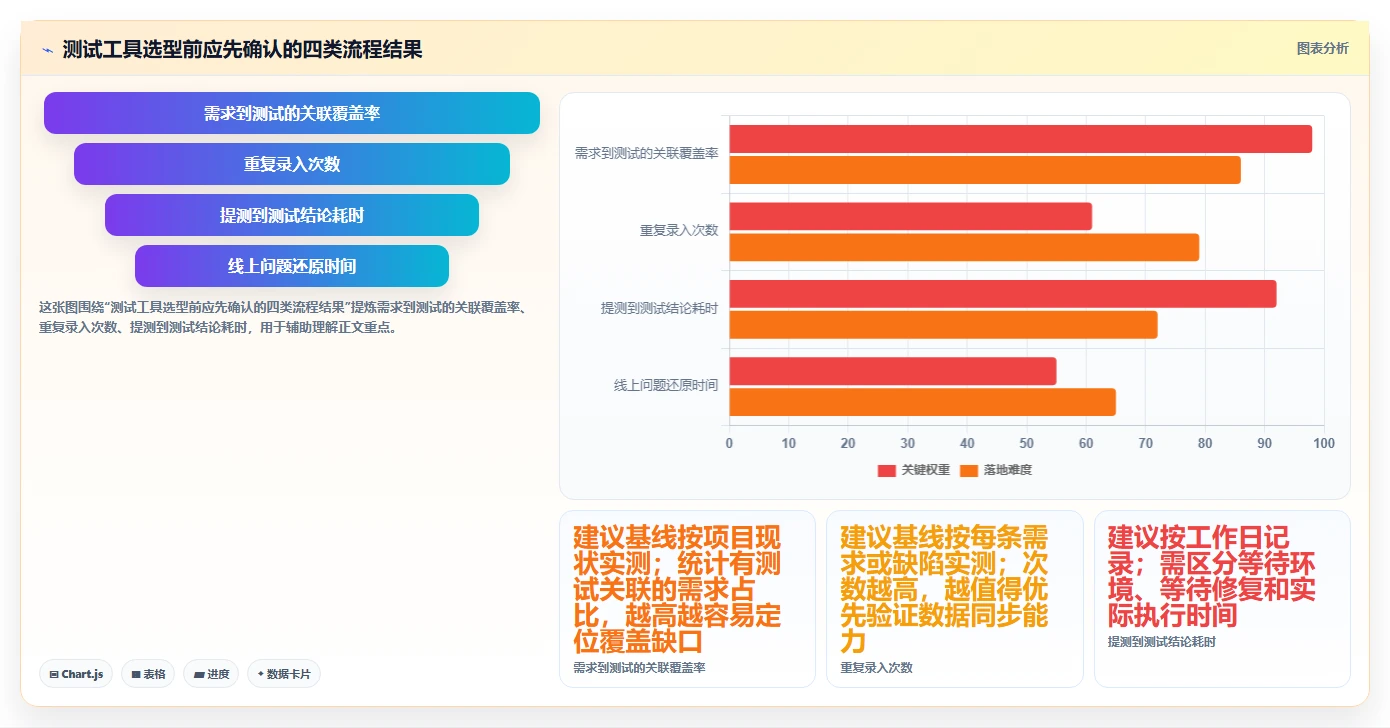Select the 提测到测试结论耗时 funnel stage

pos(292,215)
